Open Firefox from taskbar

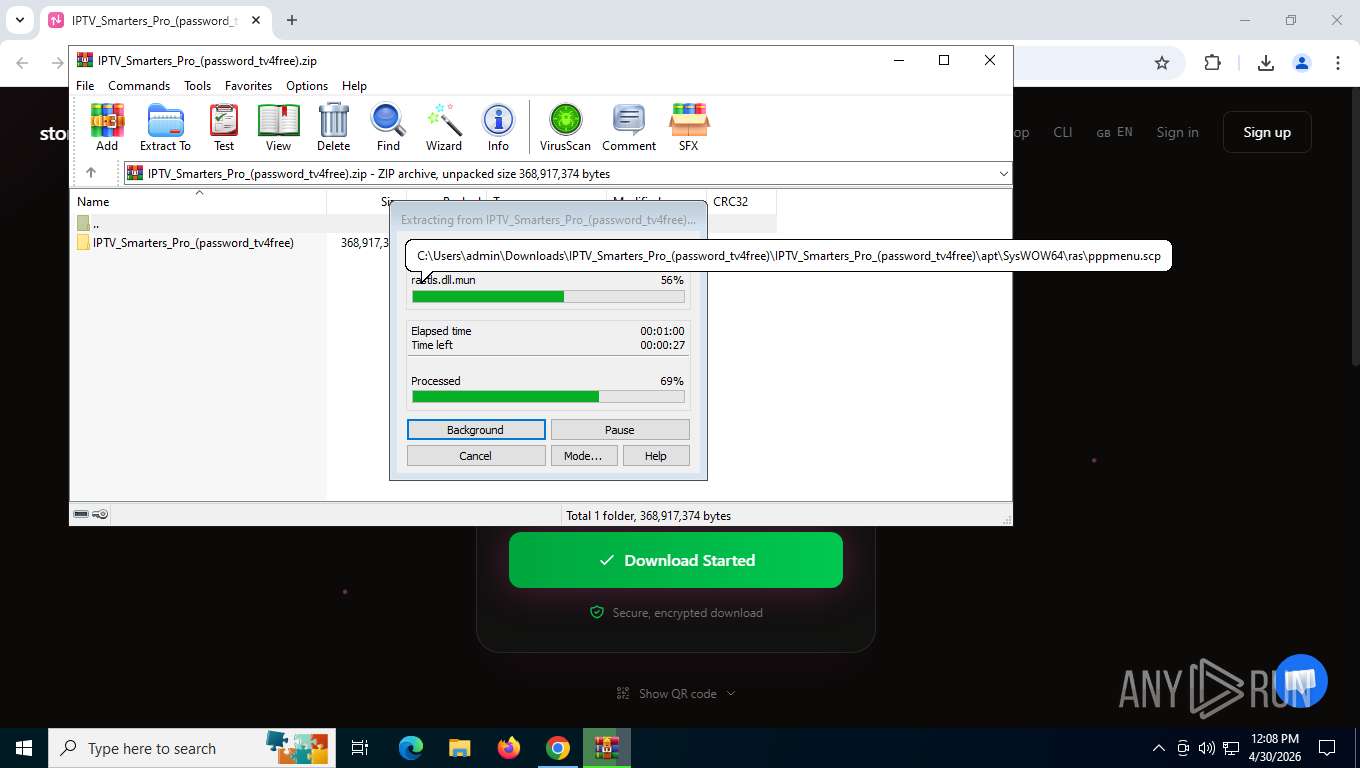tap(509, 748)
